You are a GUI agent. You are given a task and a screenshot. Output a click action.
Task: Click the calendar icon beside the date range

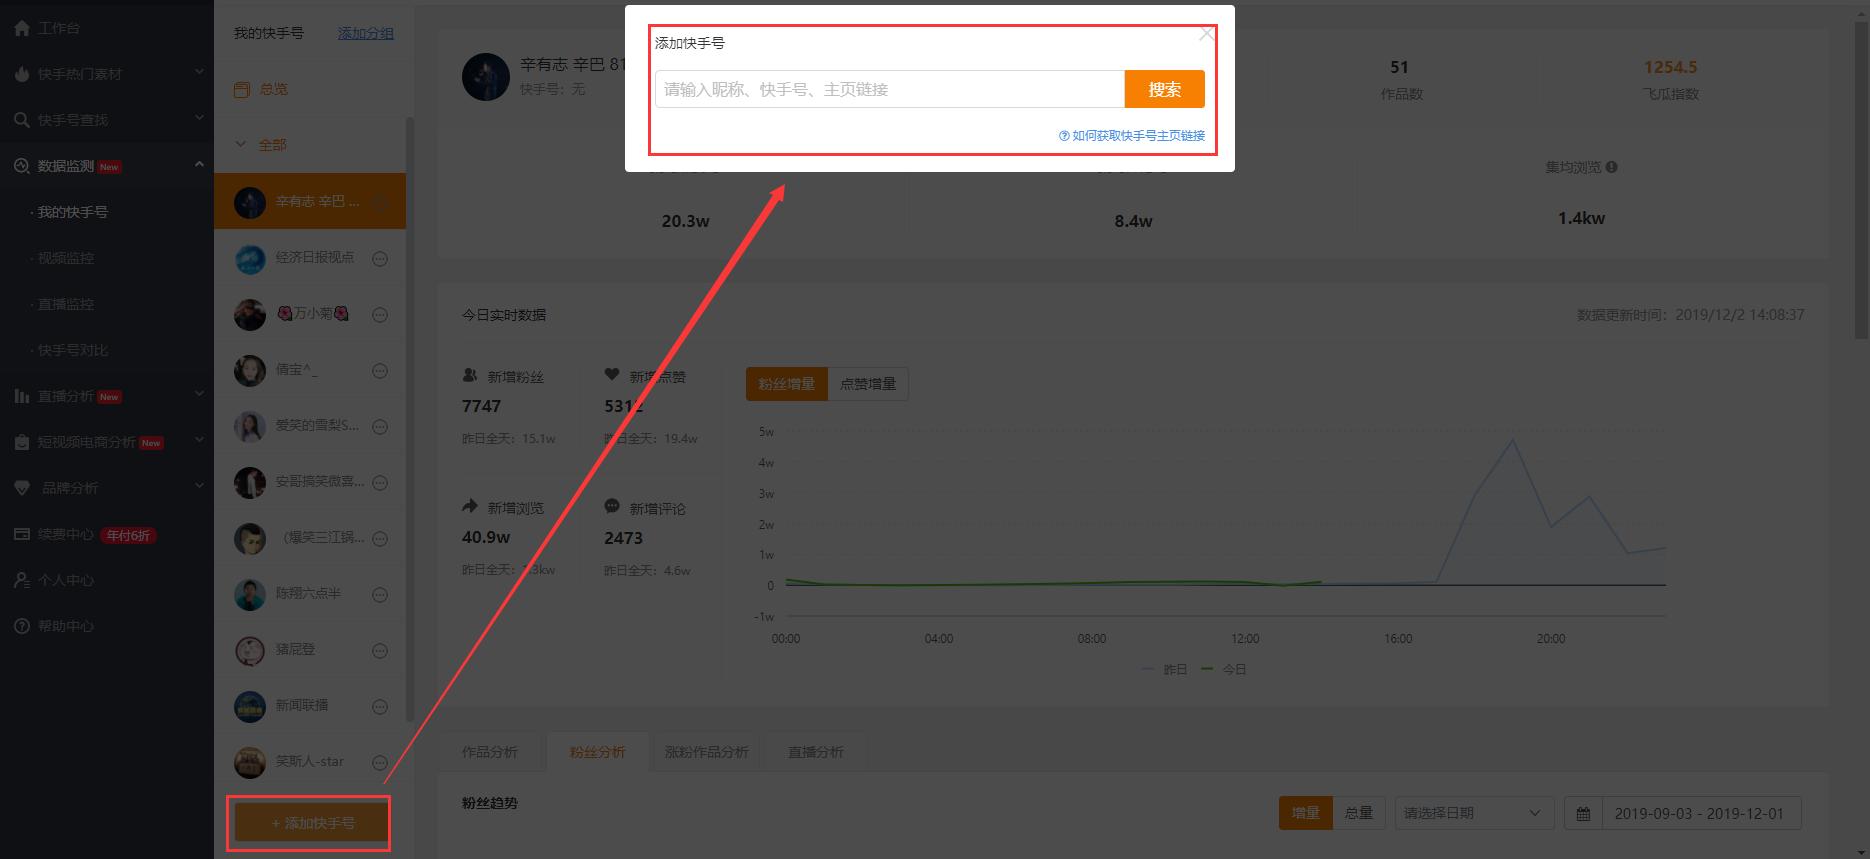pyautogui.click(x=1583, y=814)
